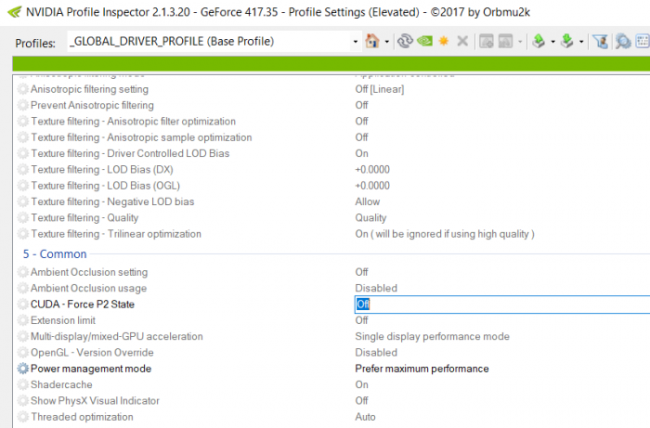650x428 pixels.
Task: Collapse the '5 - Common' section header
Action: pos(55,254)
